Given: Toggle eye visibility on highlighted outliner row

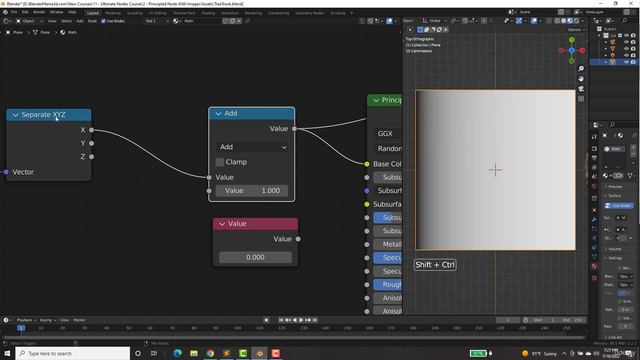Looking at the screenshot, I should (626, 62).
